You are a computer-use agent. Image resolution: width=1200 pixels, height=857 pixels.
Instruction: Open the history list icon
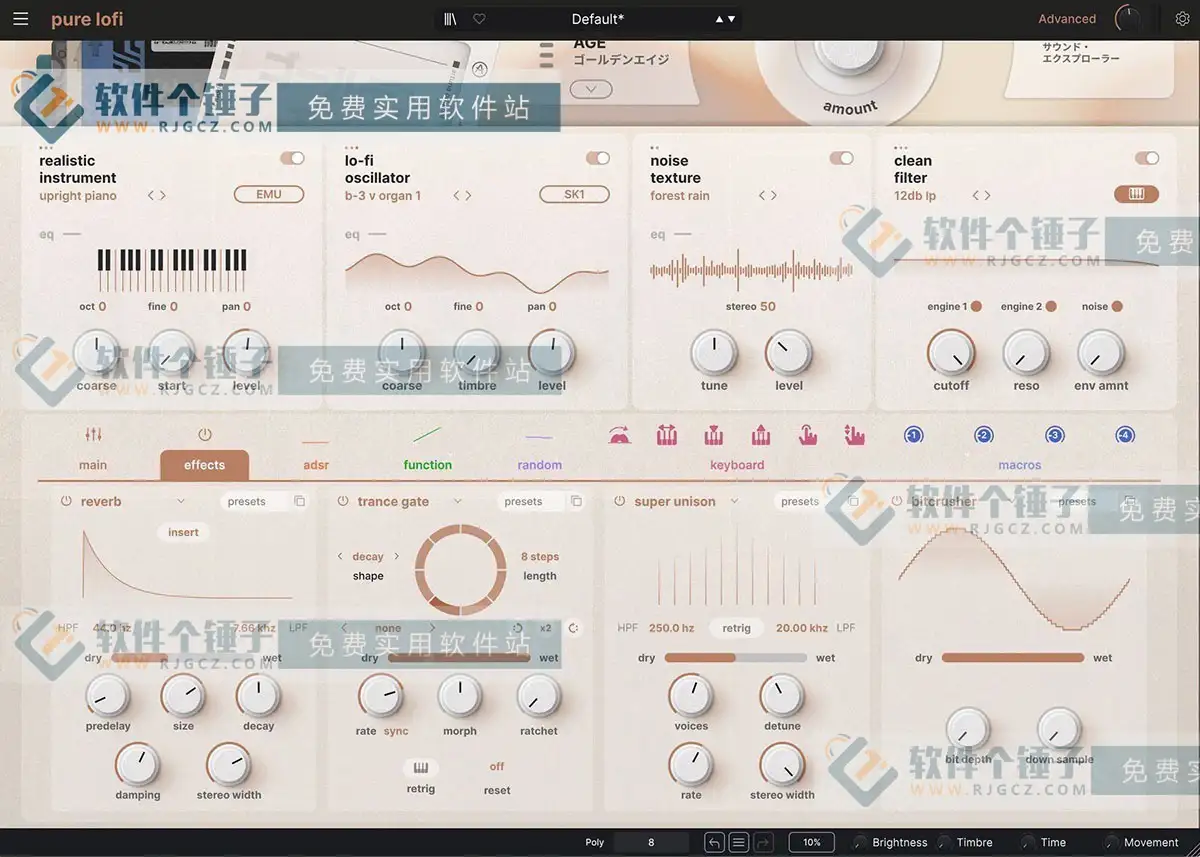pyautogui.click(x=738, y=842)
